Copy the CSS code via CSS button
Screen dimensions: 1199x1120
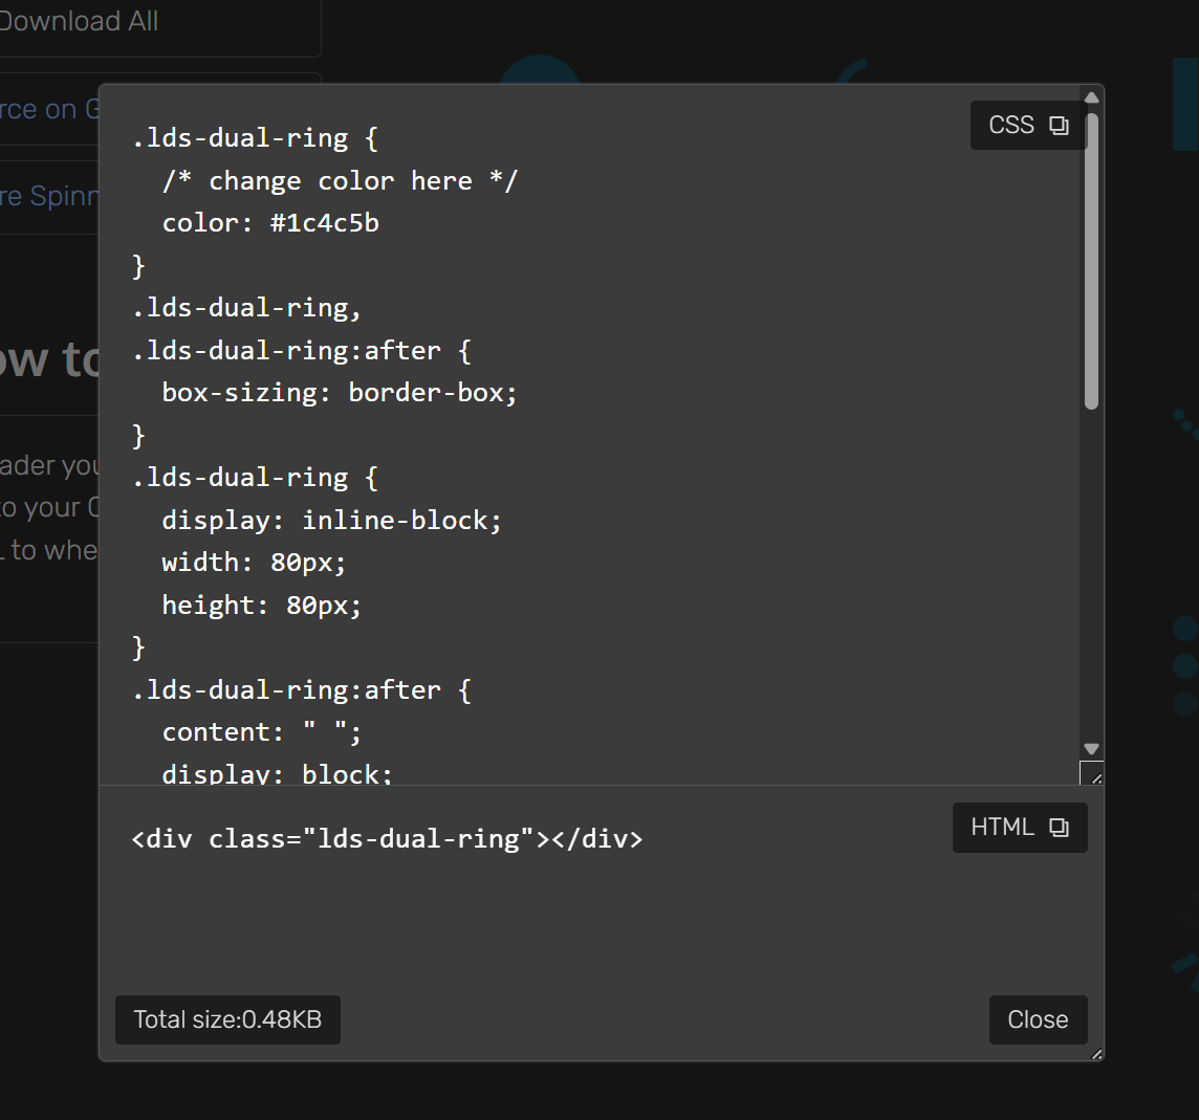(1028, 125)
